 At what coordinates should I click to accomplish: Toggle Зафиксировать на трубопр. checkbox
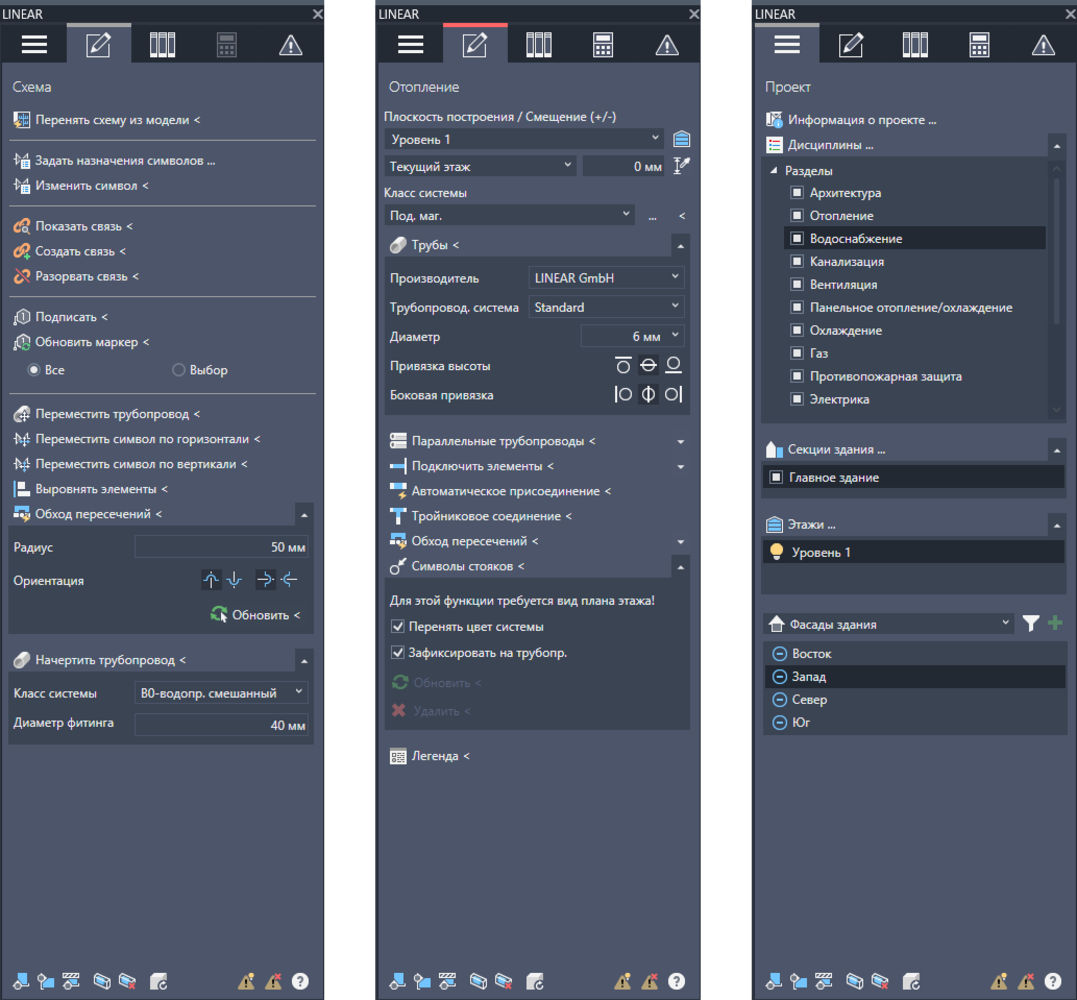click(x=397, y=652)
